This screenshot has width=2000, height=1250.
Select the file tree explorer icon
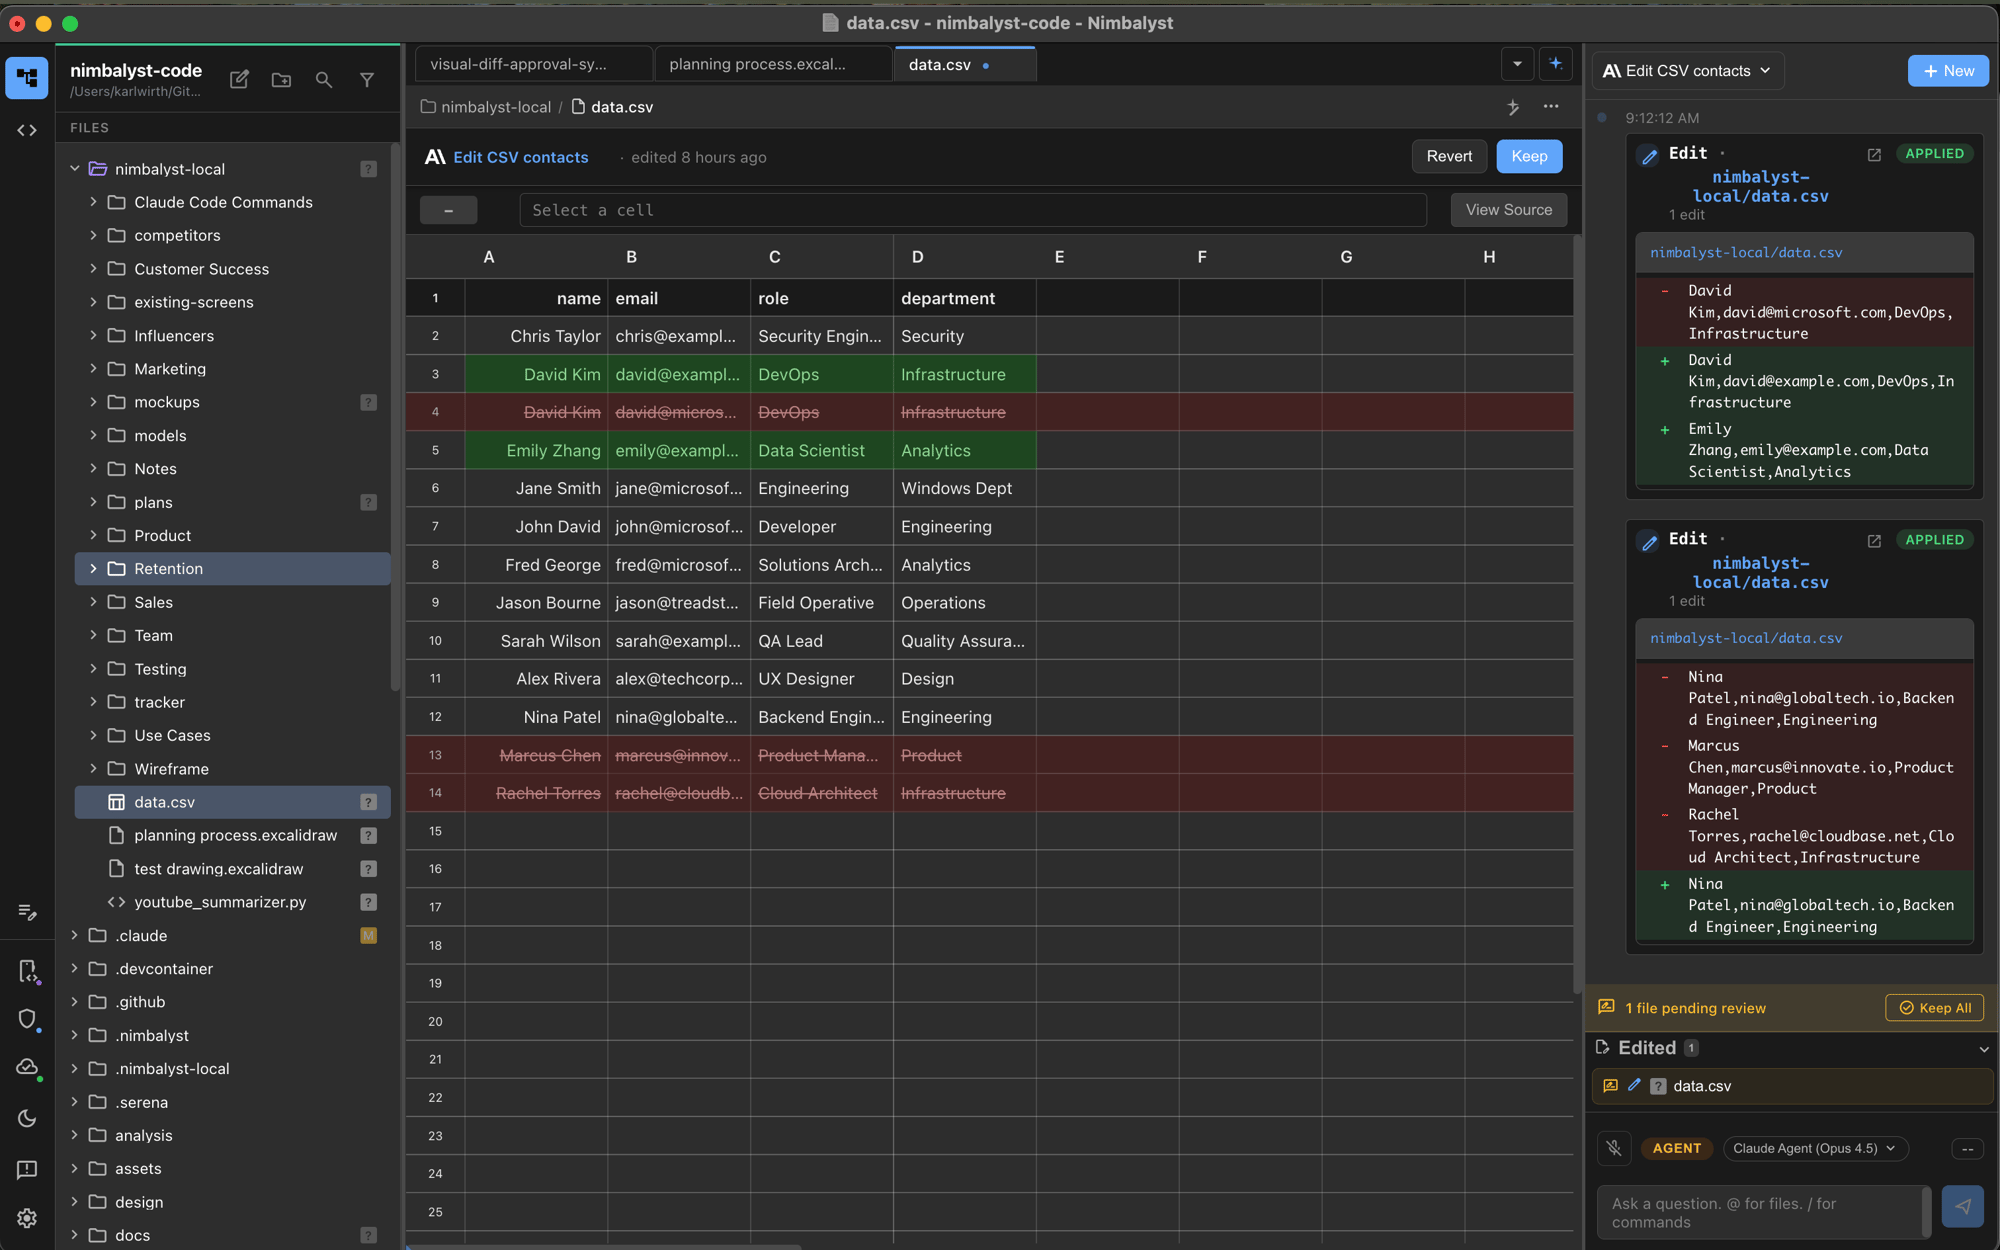click(x=26, y=78)
